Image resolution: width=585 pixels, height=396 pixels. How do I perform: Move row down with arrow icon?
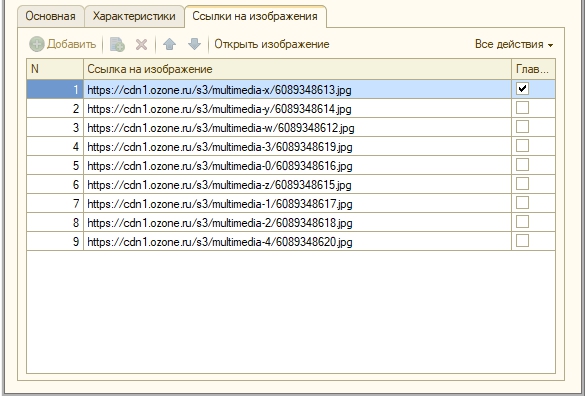coord(194,44)
